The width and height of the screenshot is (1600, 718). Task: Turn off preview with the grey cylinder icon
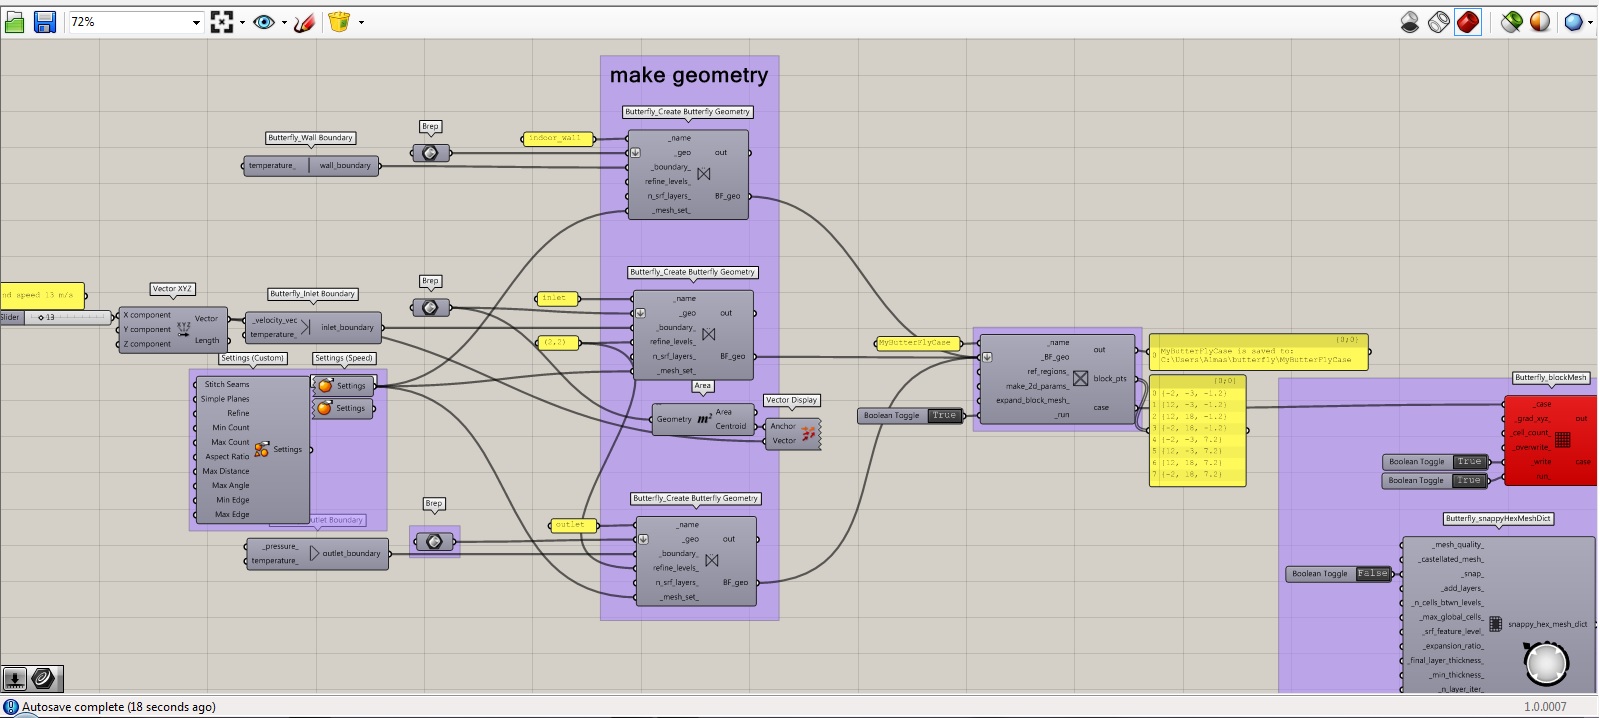point(1410,21)
